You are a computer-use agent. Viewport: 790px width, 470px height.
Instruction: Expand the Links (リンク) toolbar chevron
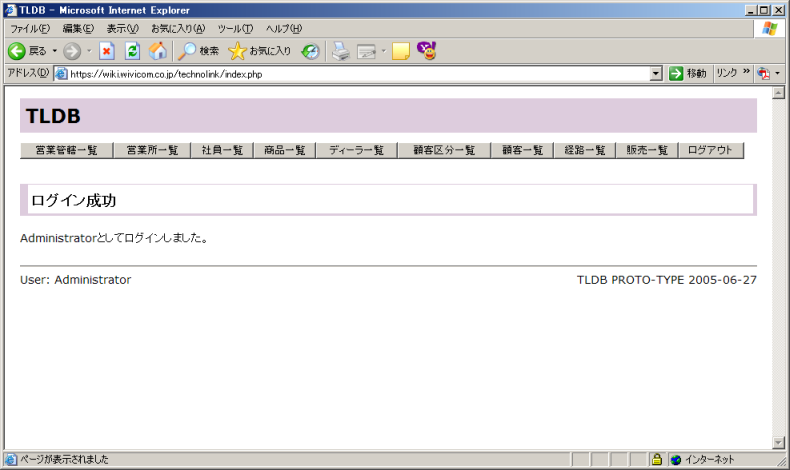pyautogui.click(x=746, y=74)
